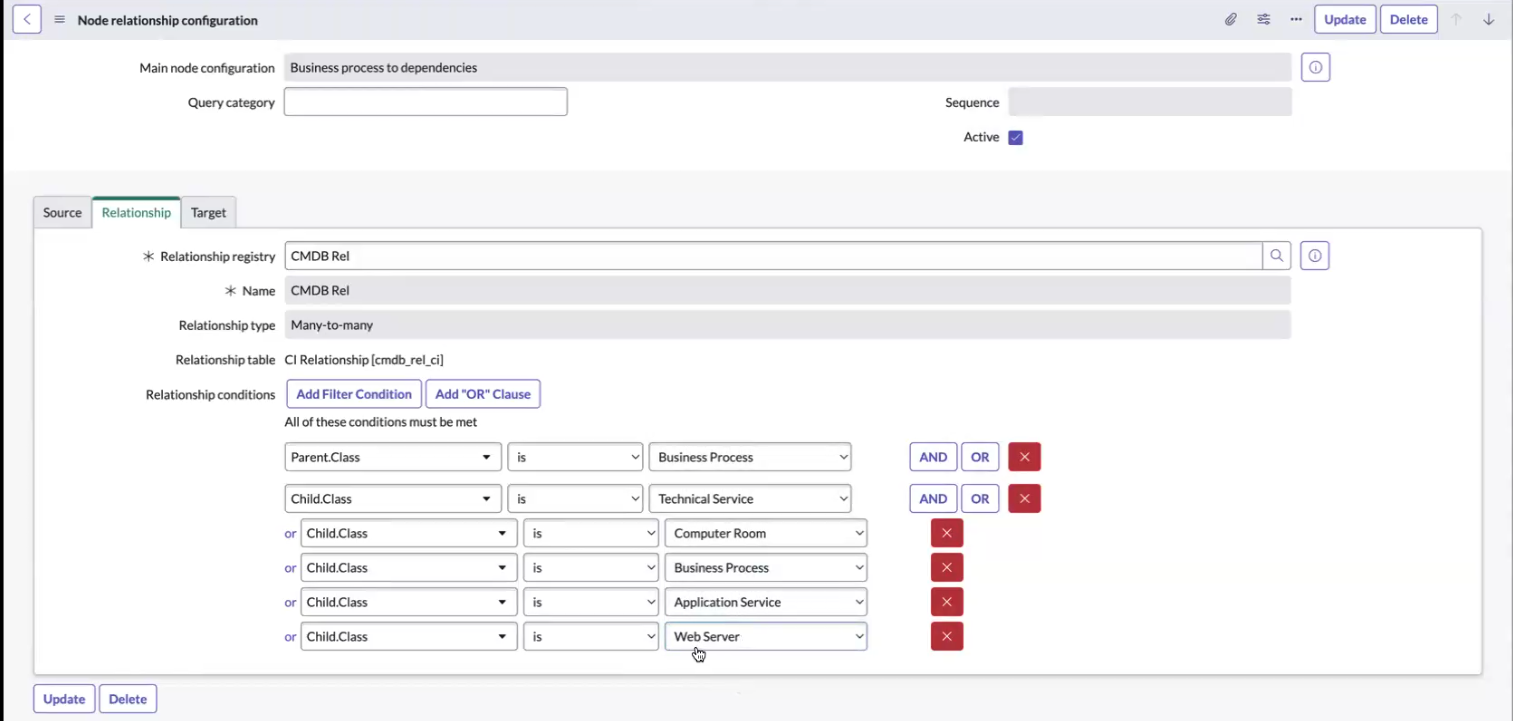This screenshot has width=1513, height=721.
Task: Delete the Computer Room OR condition
Action: click(x=947, y=533)
